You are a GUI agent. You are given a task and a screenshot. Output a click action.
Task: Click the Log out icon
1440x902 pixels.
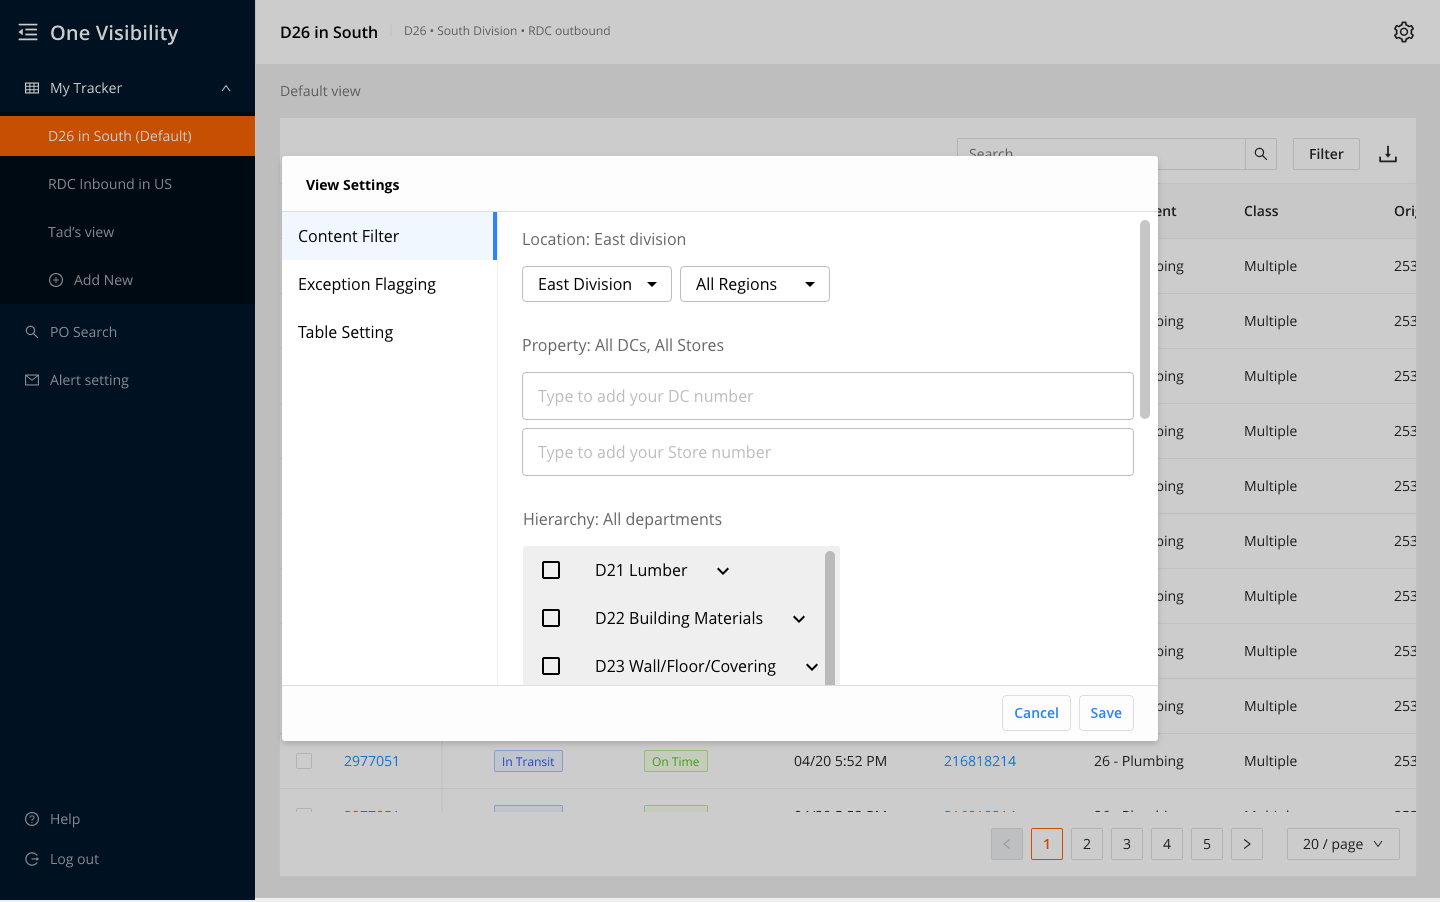click(32, 859)
